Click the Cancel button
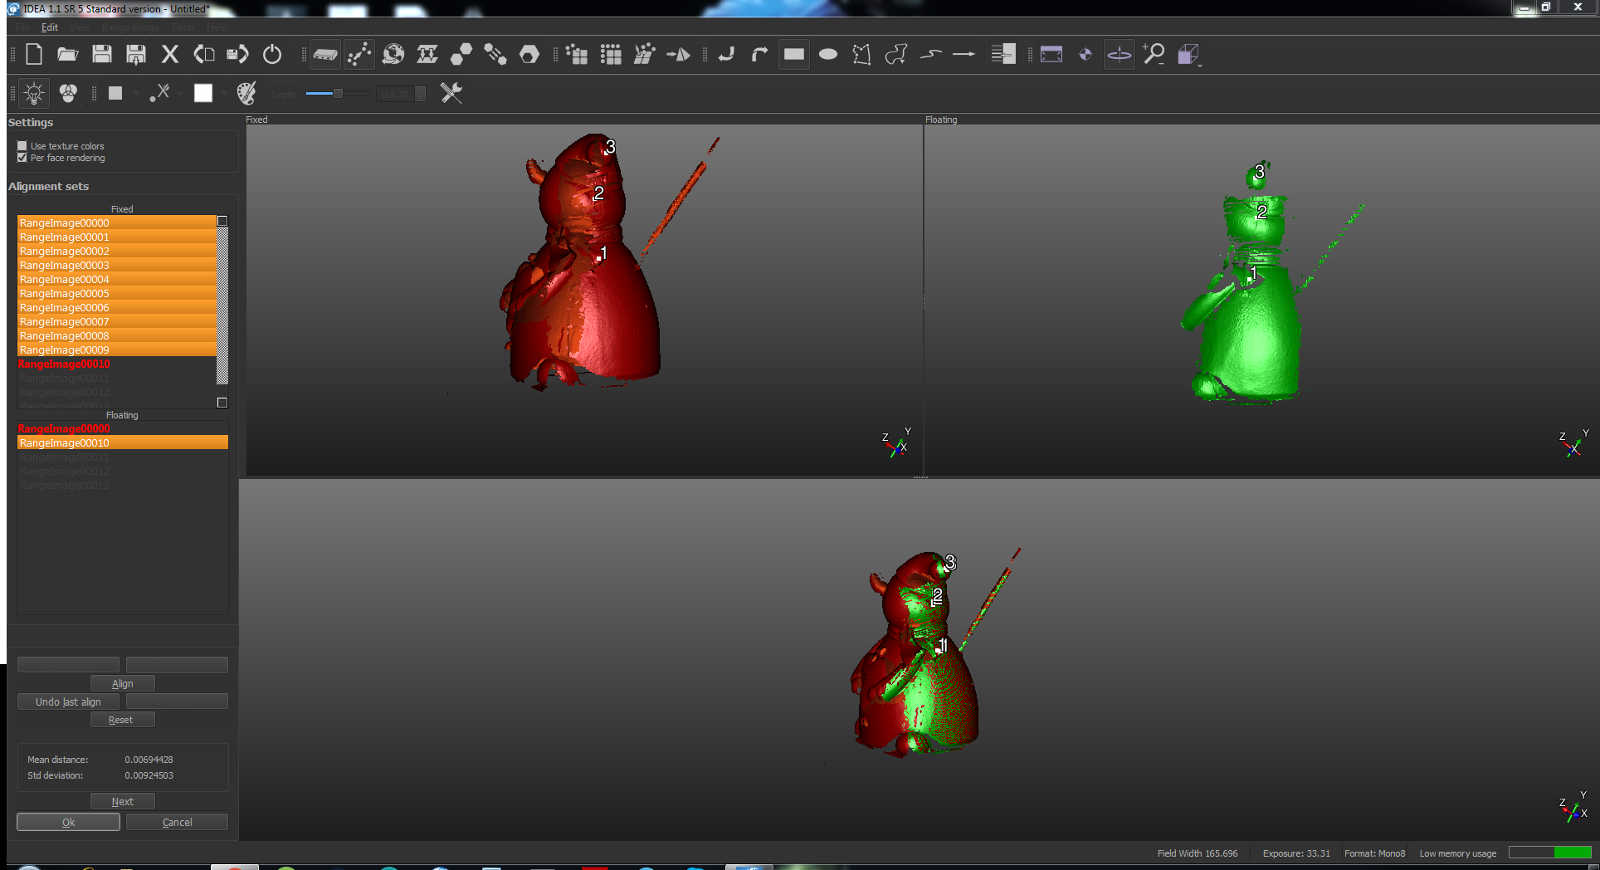This screenshot has height=870, width=1600. [177, 822]
